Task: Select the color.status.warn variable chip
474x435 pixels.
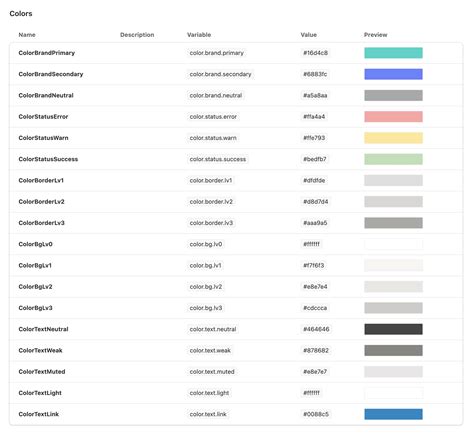Action: point(213,138)
